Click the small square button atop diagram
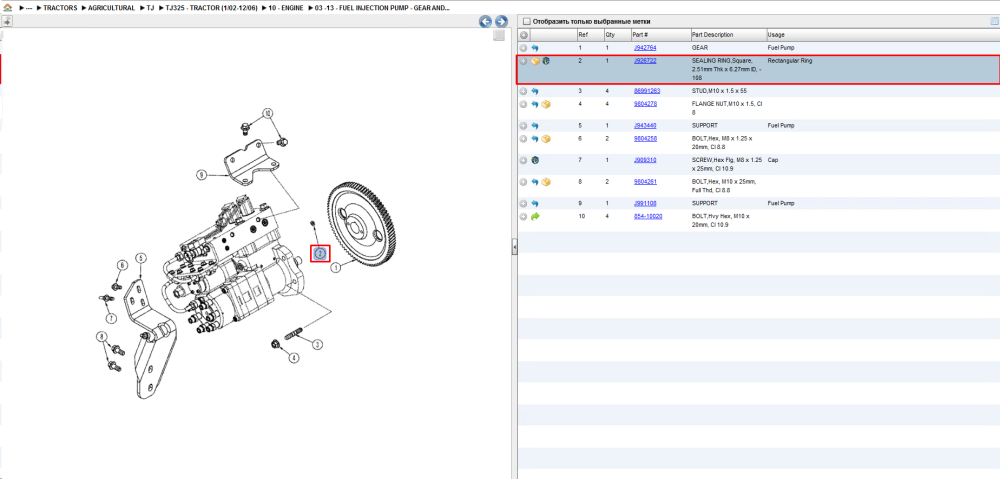The height and width of the screenshot is (479, 1000). pyautogui.click(x=499, y=35)
